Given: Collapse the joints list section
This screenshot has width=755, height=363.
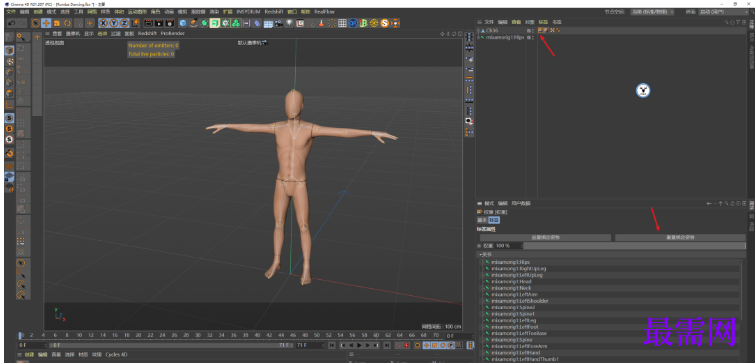Looking at the screenshot, I should [482, 254].
